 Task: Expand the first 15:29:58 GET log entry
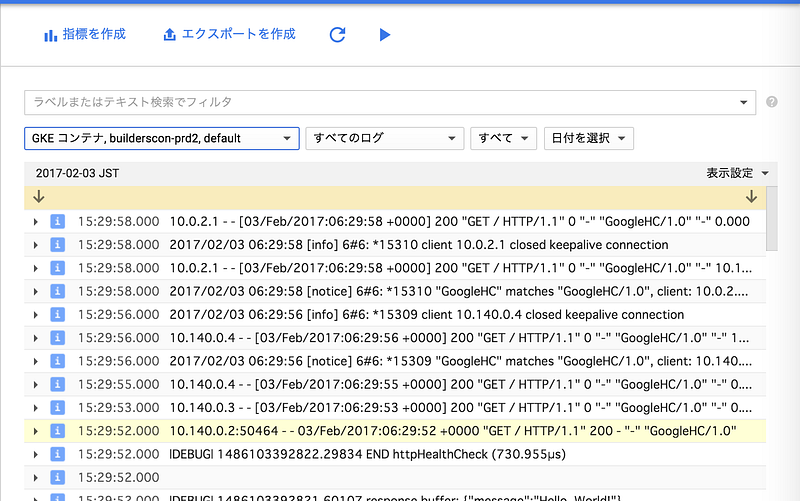pyautogui.click(x=35, y=222)
